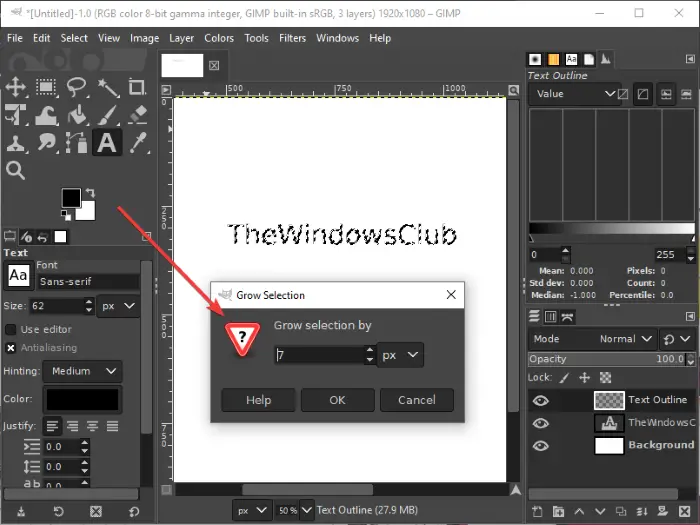Viewport: 700px width, 525px height.
Task: Toggle the Use editor checkbox
Action: coord(11,329)
